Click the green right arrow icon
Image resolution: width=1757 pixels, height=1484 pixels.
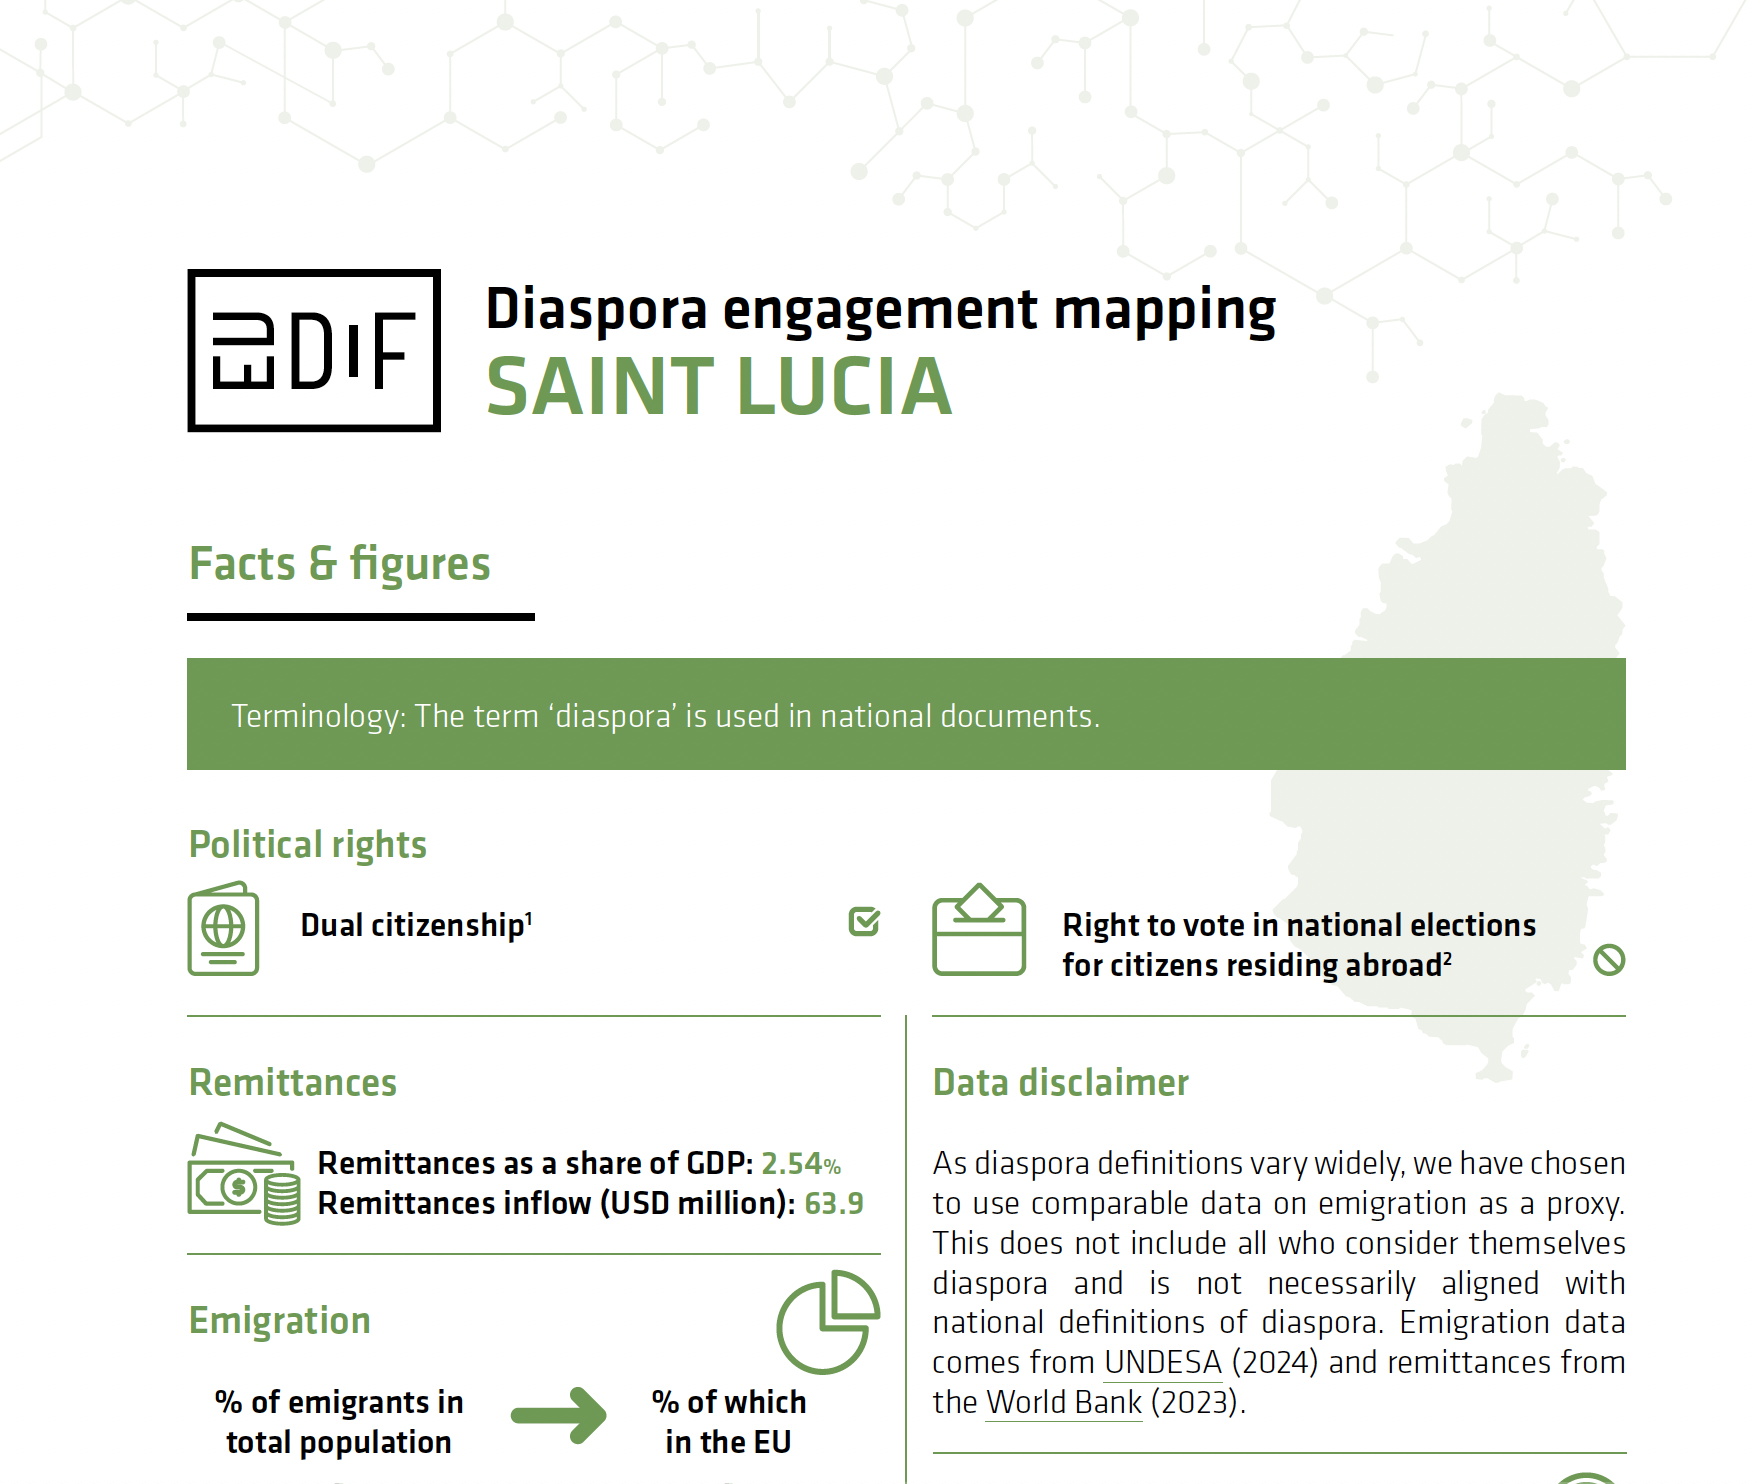point(558,1415)
